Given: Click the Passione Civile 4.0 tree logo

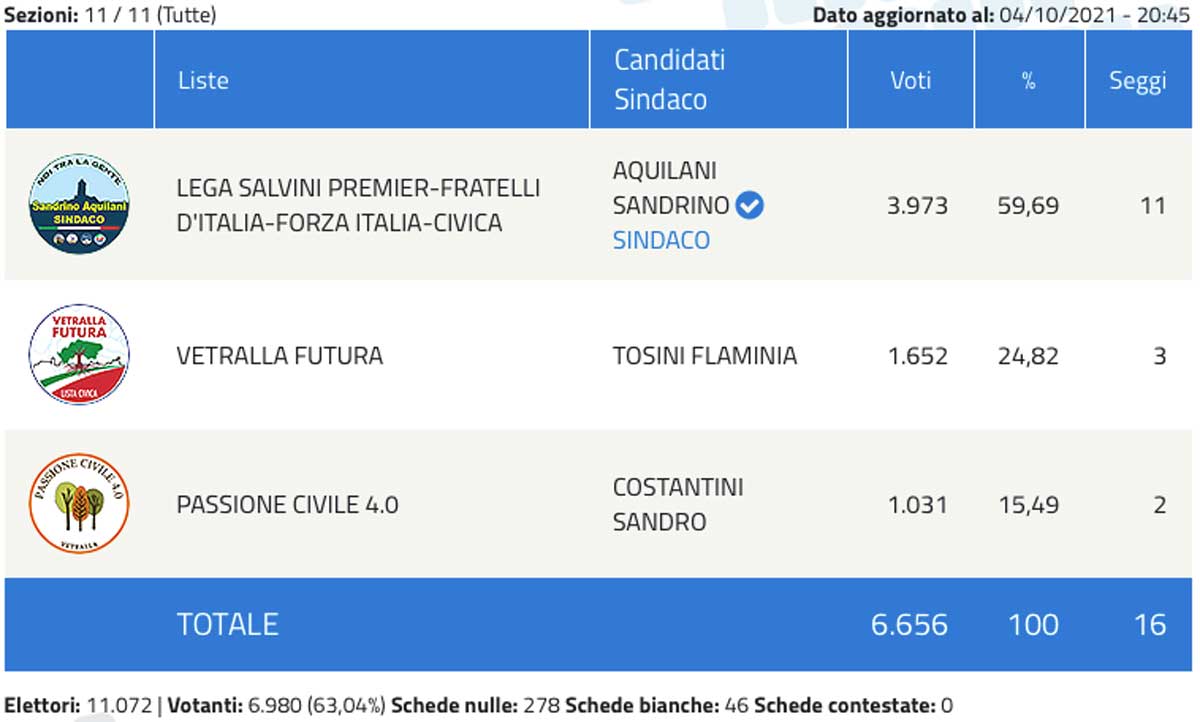Looking at the screenshot, I should (x=79, y=503).
